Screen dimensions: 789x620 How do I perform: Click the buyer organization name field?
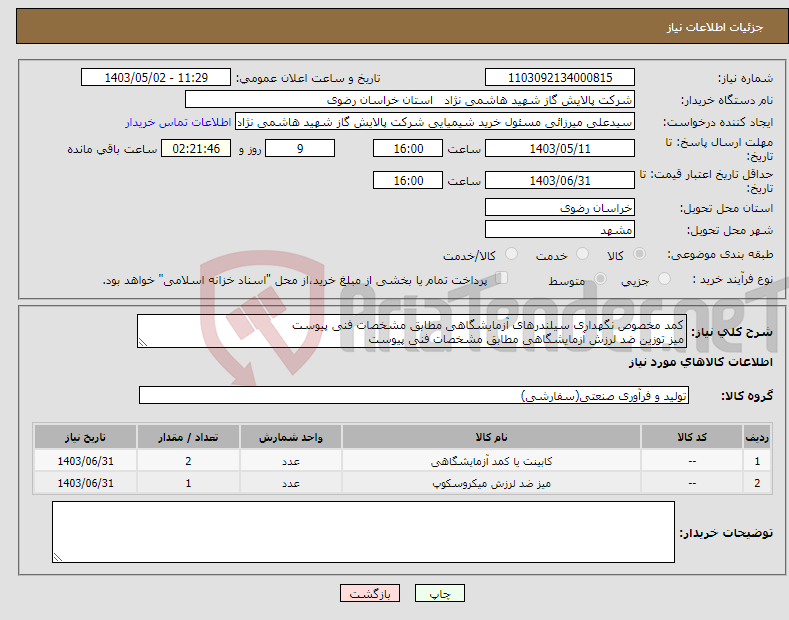[410, 100]
